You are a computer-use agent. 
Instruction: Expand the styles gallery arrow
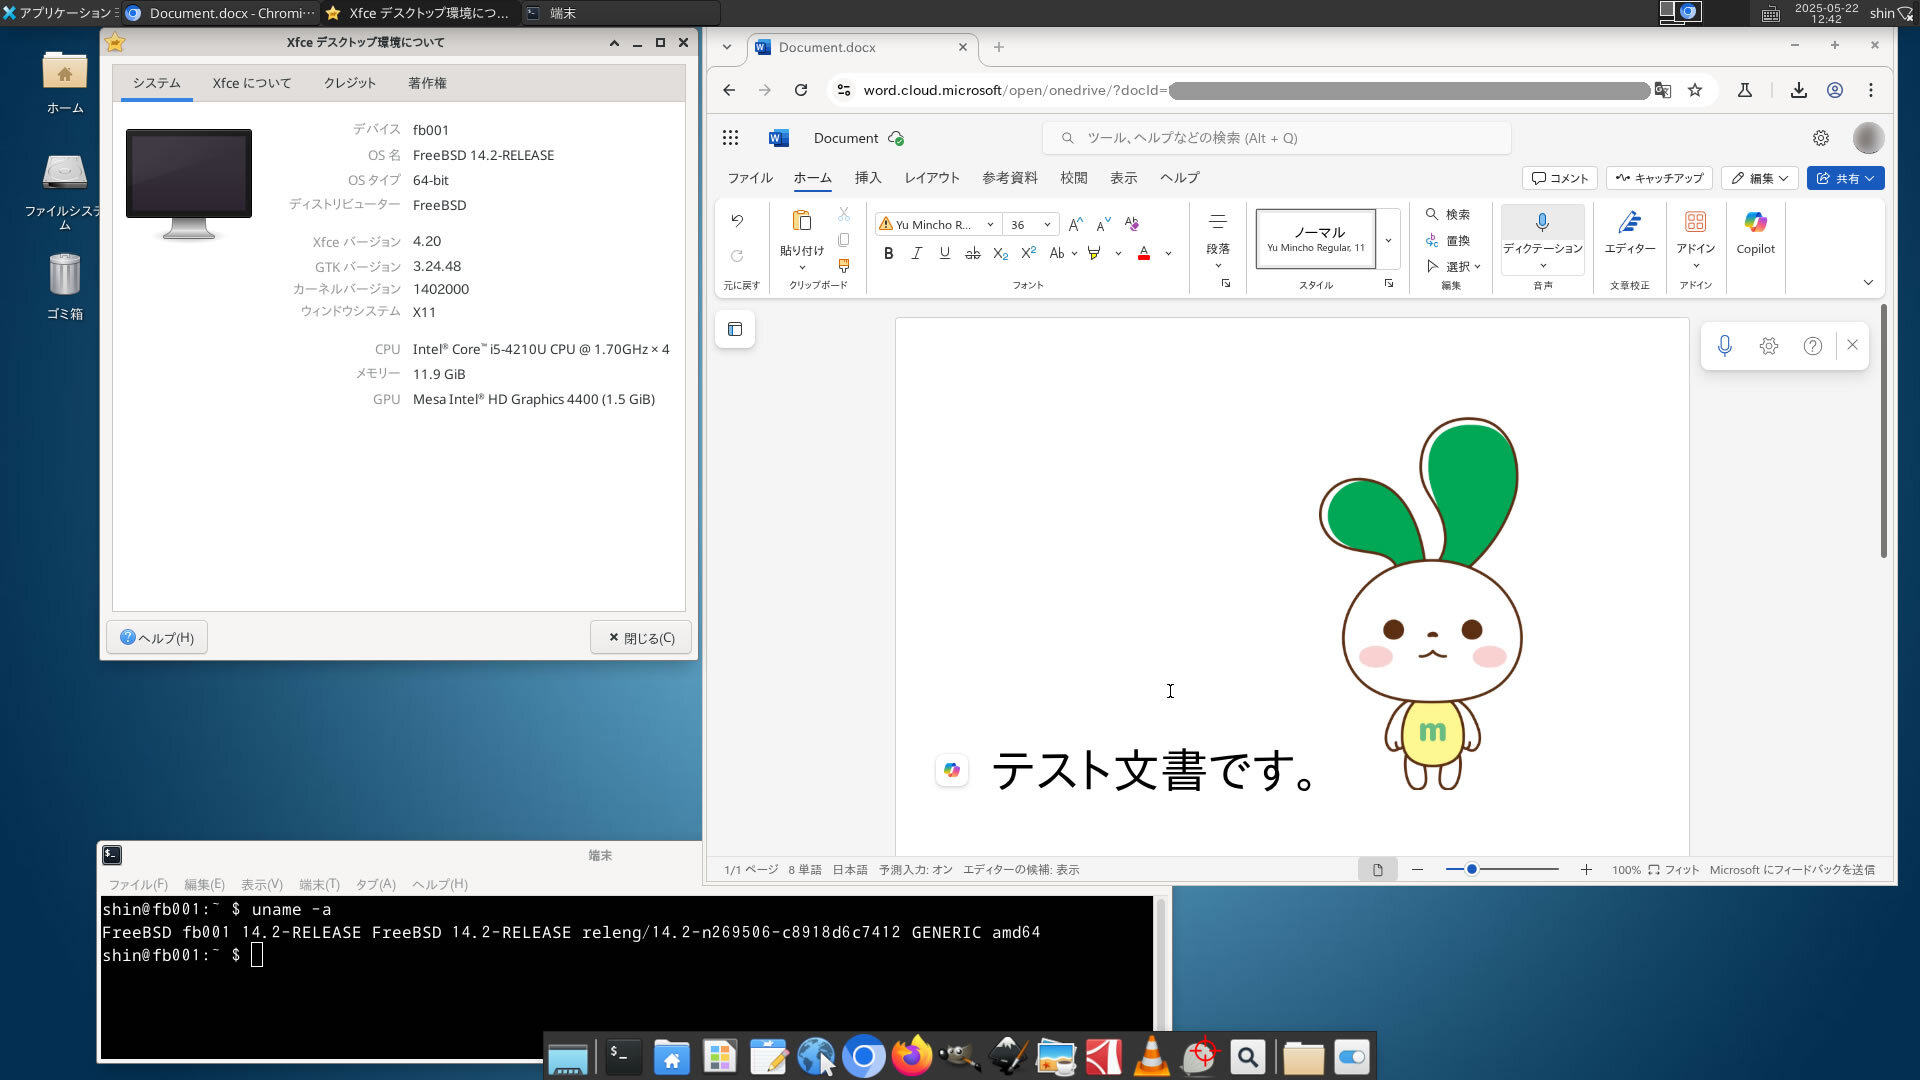click(1388, 240)
